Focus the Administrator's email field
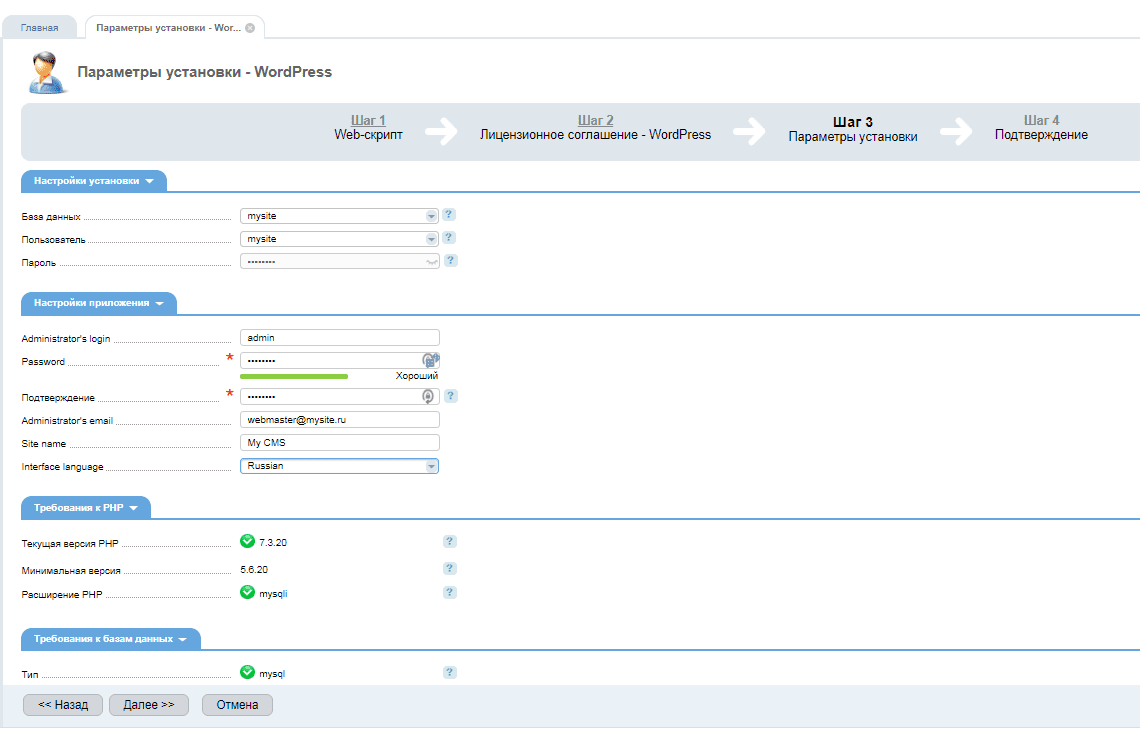The height and width of the screenshot is (734, 1140). pos(340,420)
